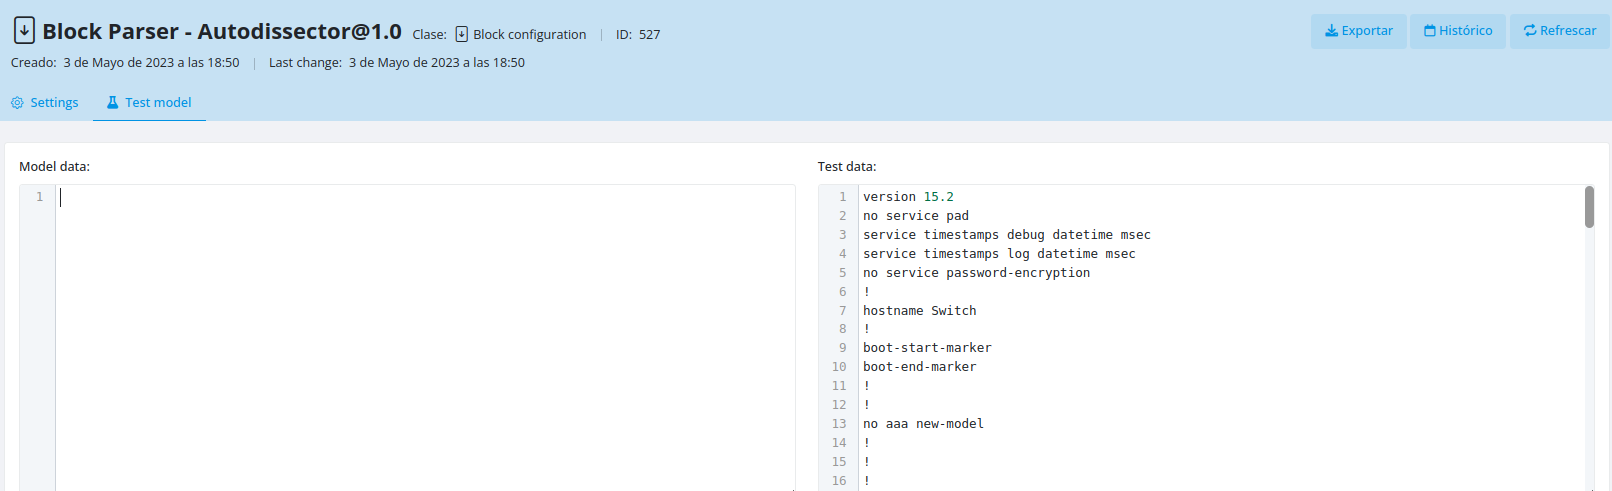
Task: Click the Exportar download icon
Action: coord(1331,31)
